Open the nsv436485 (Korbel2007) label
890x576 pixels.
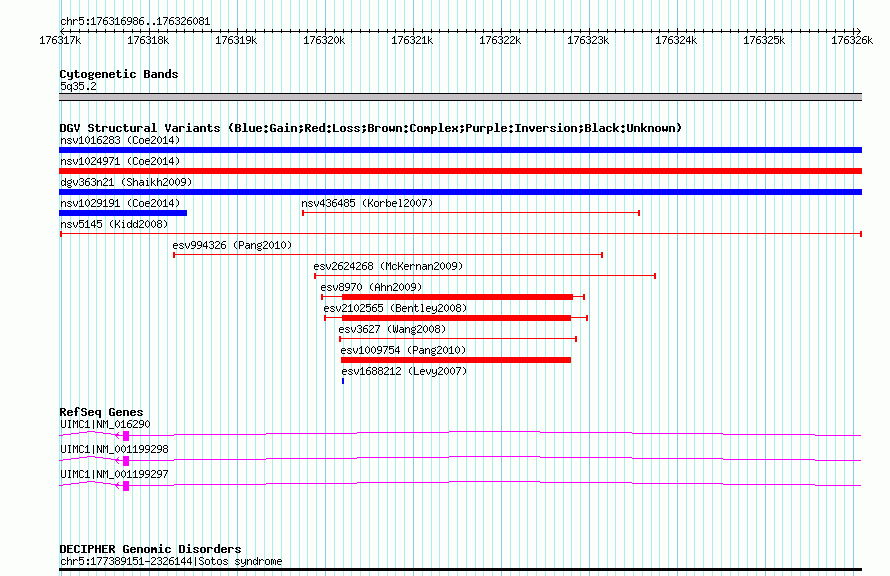(367, 203)
